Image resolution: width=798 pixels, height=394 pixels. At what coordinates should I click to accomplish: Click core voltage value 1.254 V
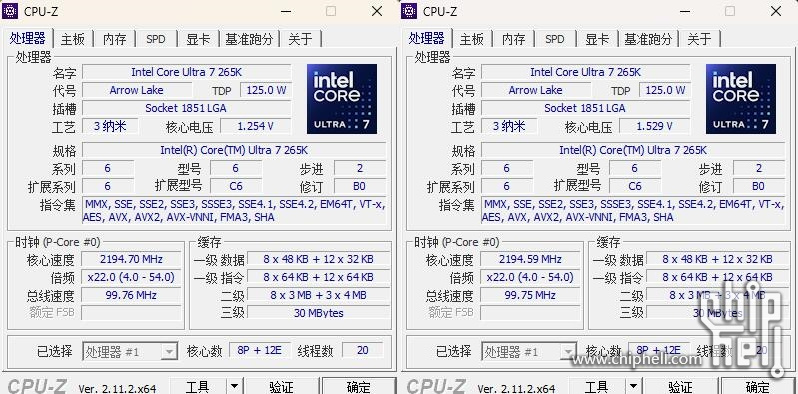point(255,126)
